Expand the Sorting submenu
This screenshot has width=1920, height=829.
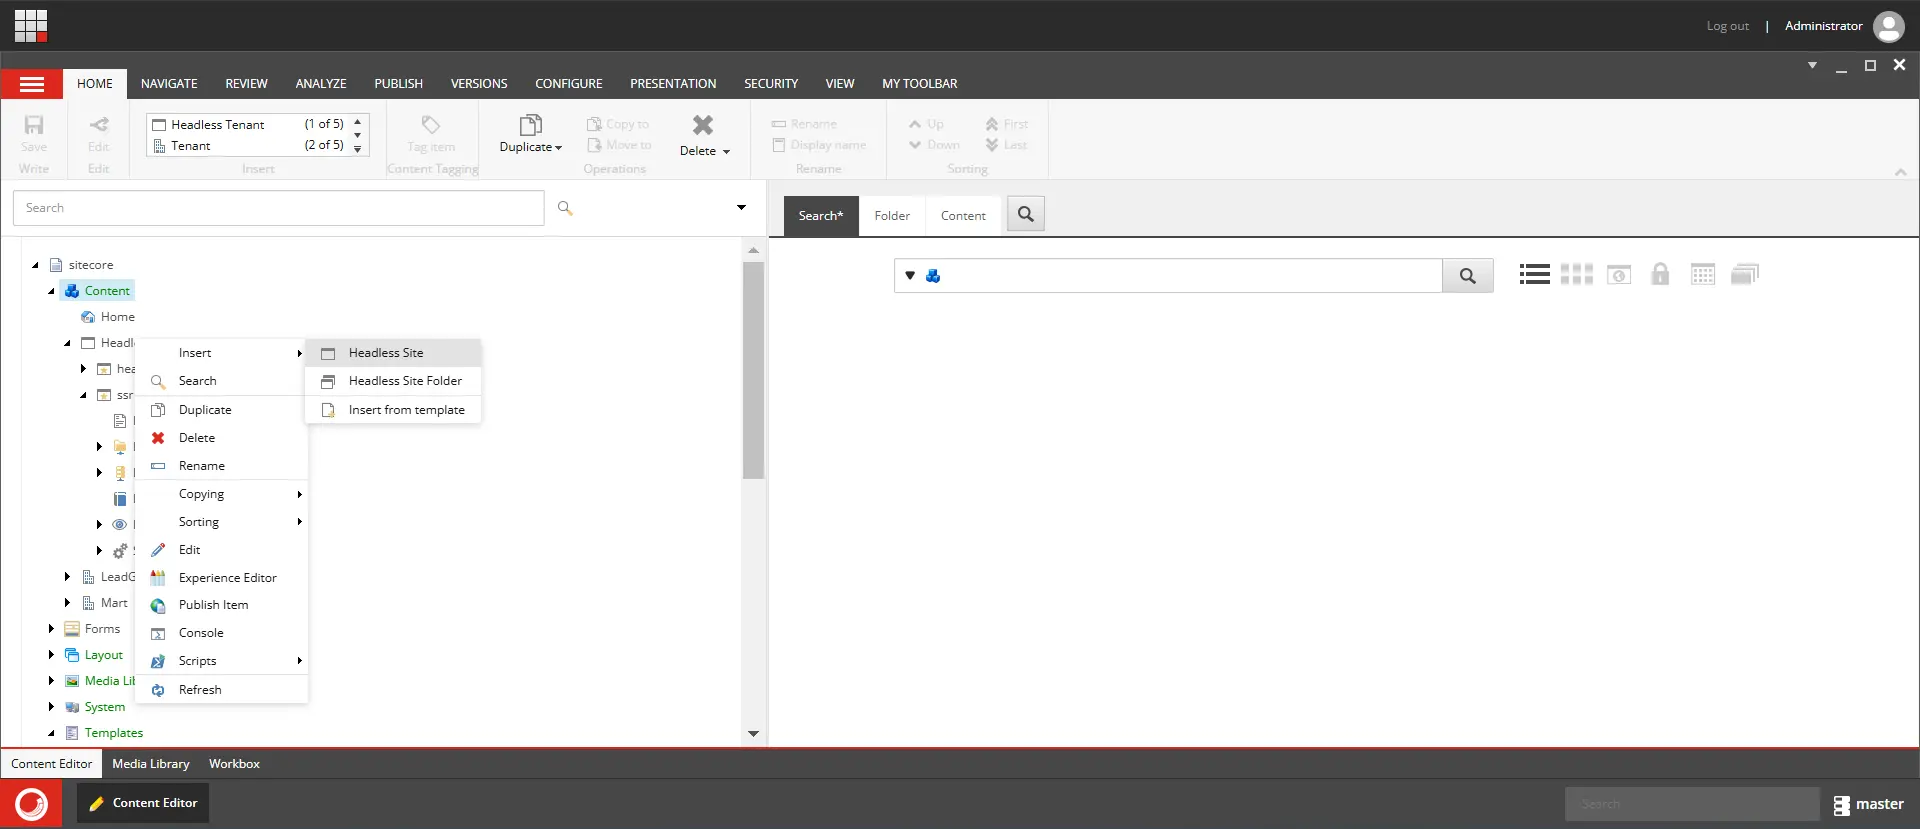221,522
